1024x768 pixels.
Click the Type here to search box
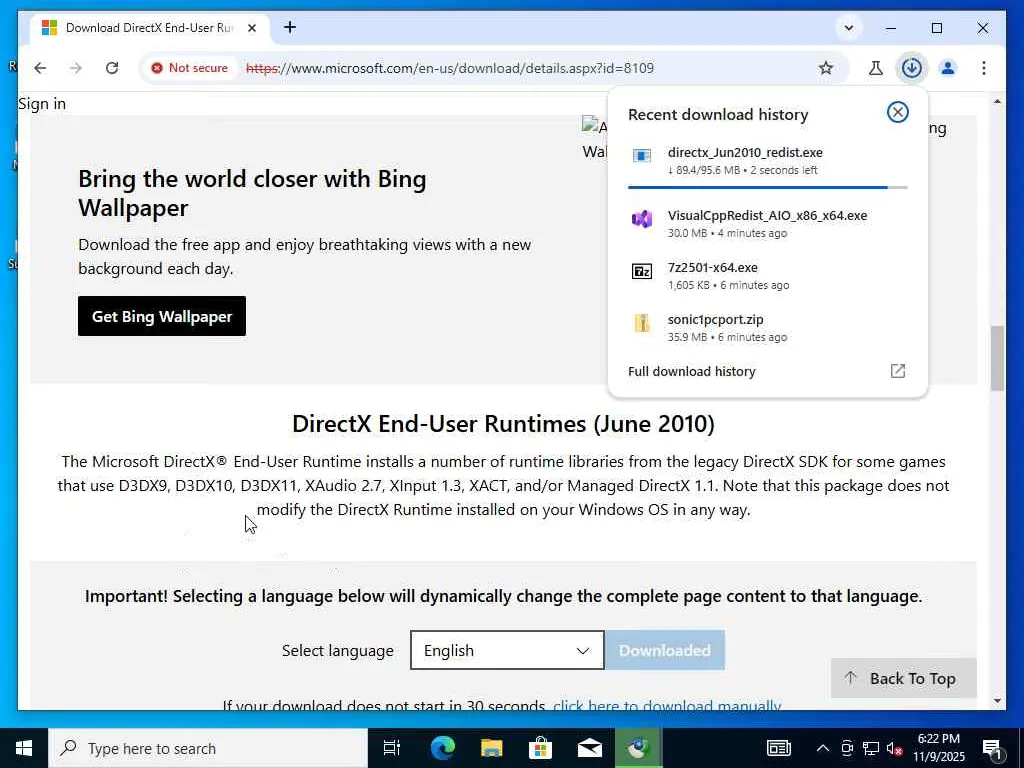pos(208,748)
